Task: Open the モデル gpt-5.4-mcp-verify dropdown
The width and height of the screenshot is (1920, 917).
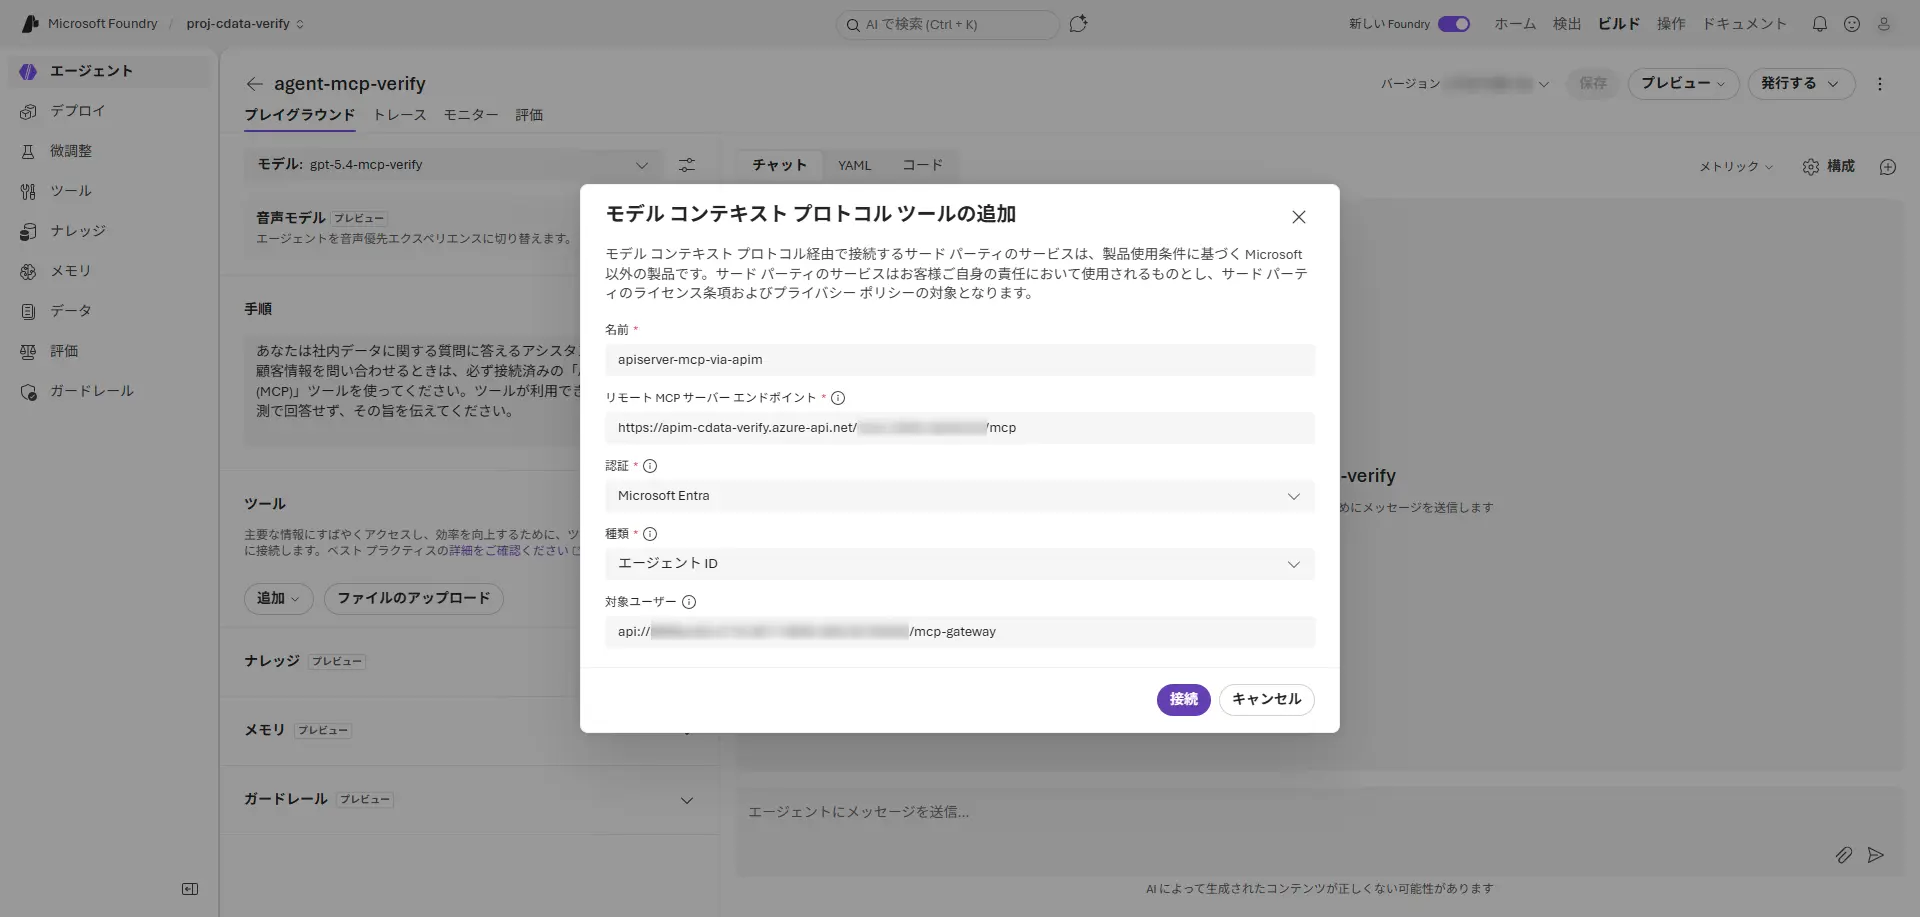Action: pos(453,165)
